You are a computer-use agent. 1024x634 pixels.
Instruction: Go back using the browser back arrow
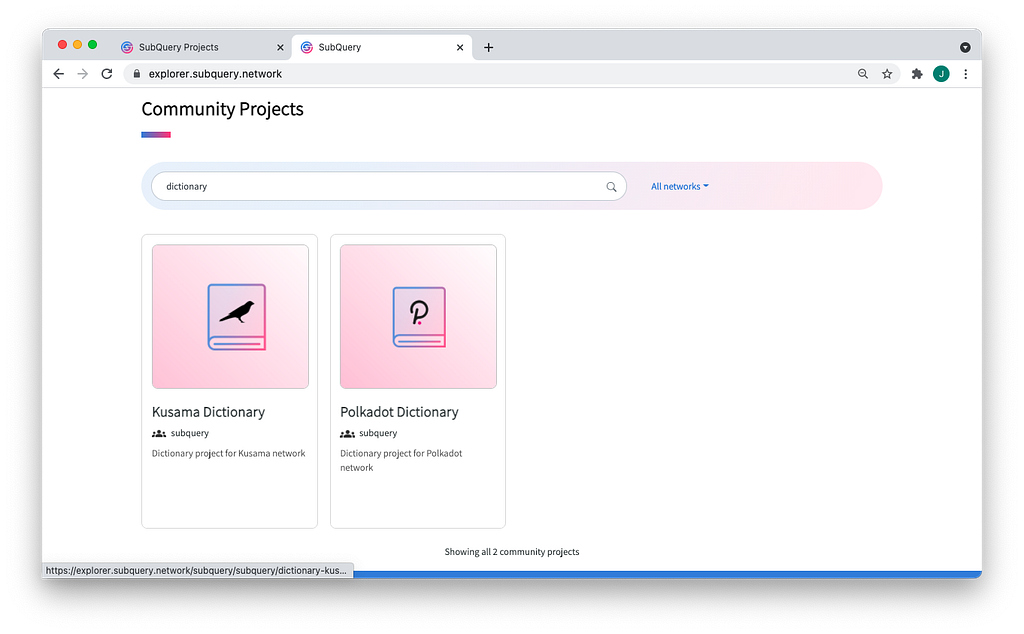59,74
